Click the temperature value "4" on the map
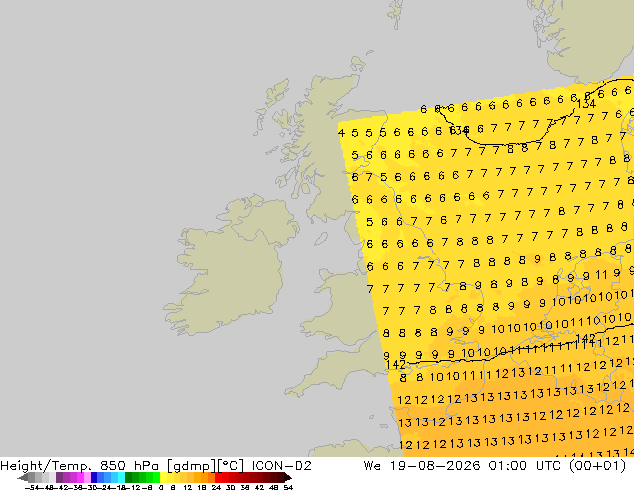Viewport: 634px width, 490px height. point(342,133)
